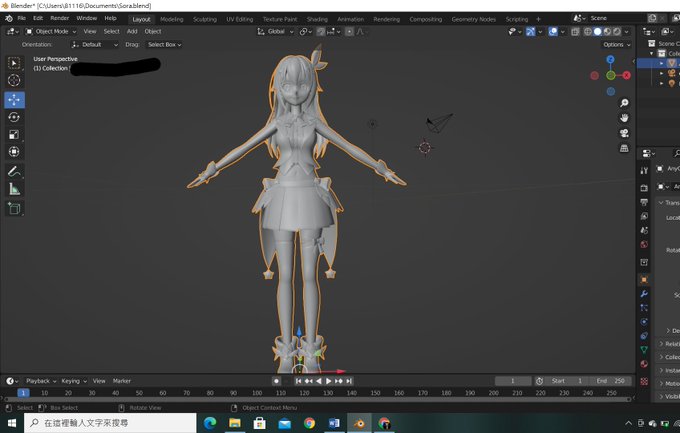Open the Drag Select Box dropdown

coord(164,45)
